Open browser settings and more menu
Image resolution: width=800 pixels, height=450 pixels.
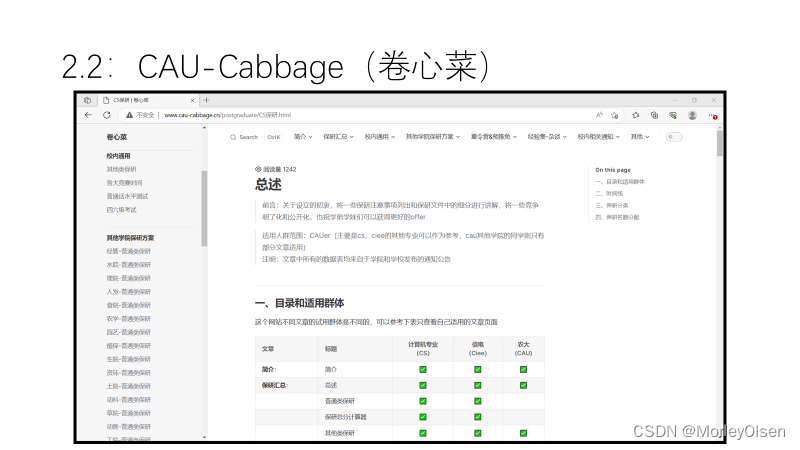pyautogui.click(x=712, y=116)
